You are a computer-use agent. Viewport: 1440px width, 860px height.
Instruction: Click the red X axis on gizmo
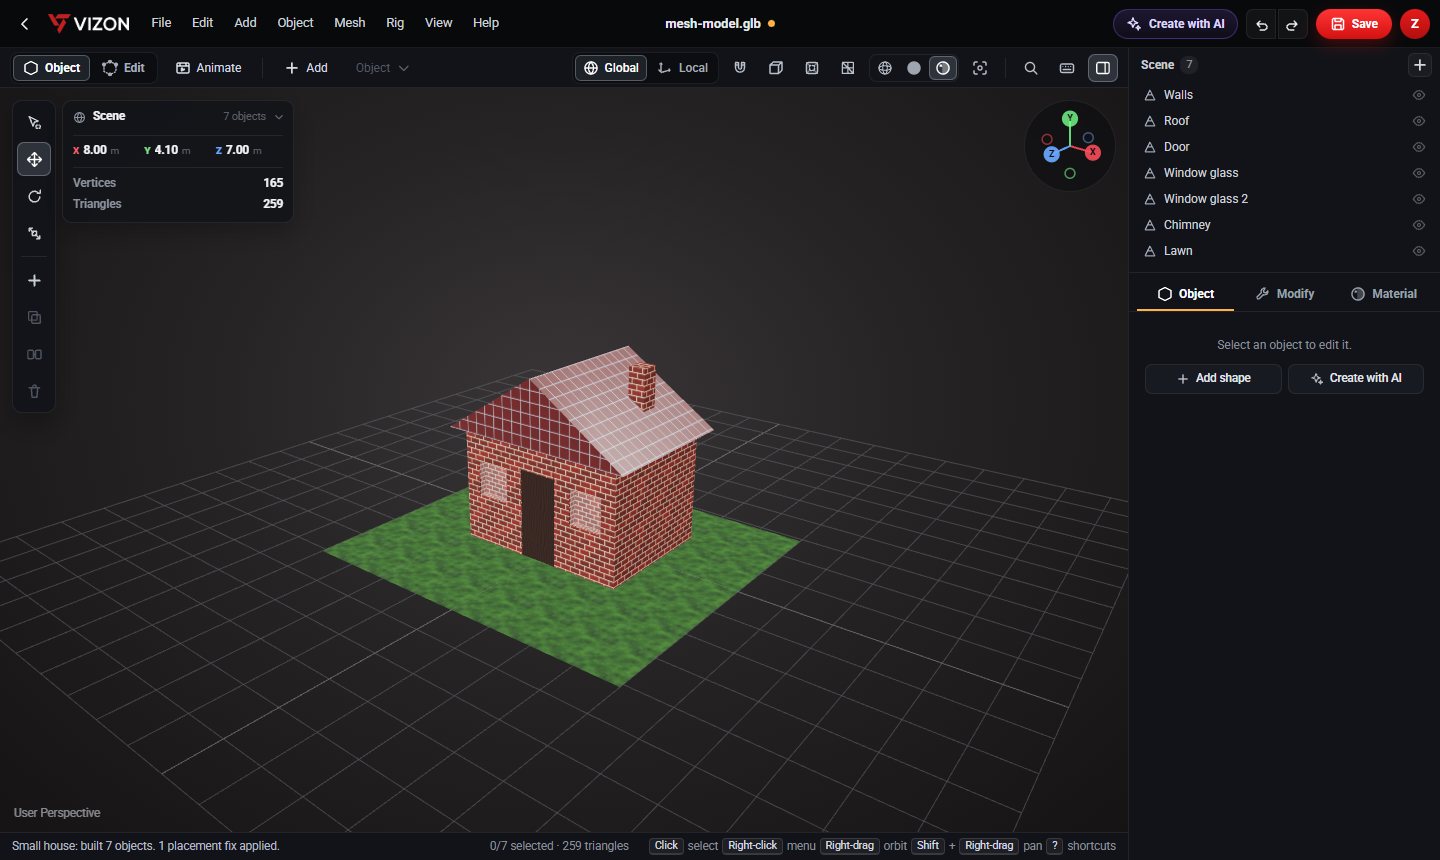point(1093,152)
